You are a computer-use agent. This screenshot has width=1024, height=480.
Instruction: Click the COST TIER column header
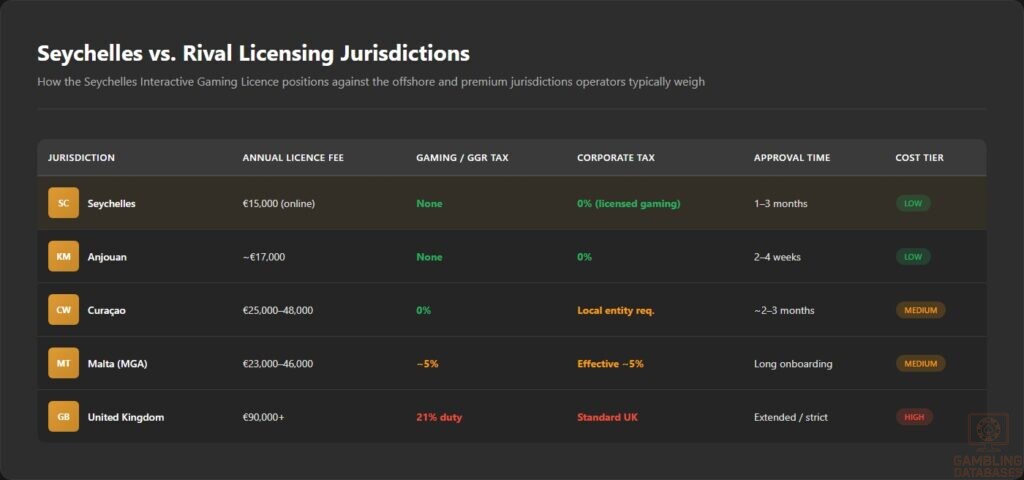[920, 157]
